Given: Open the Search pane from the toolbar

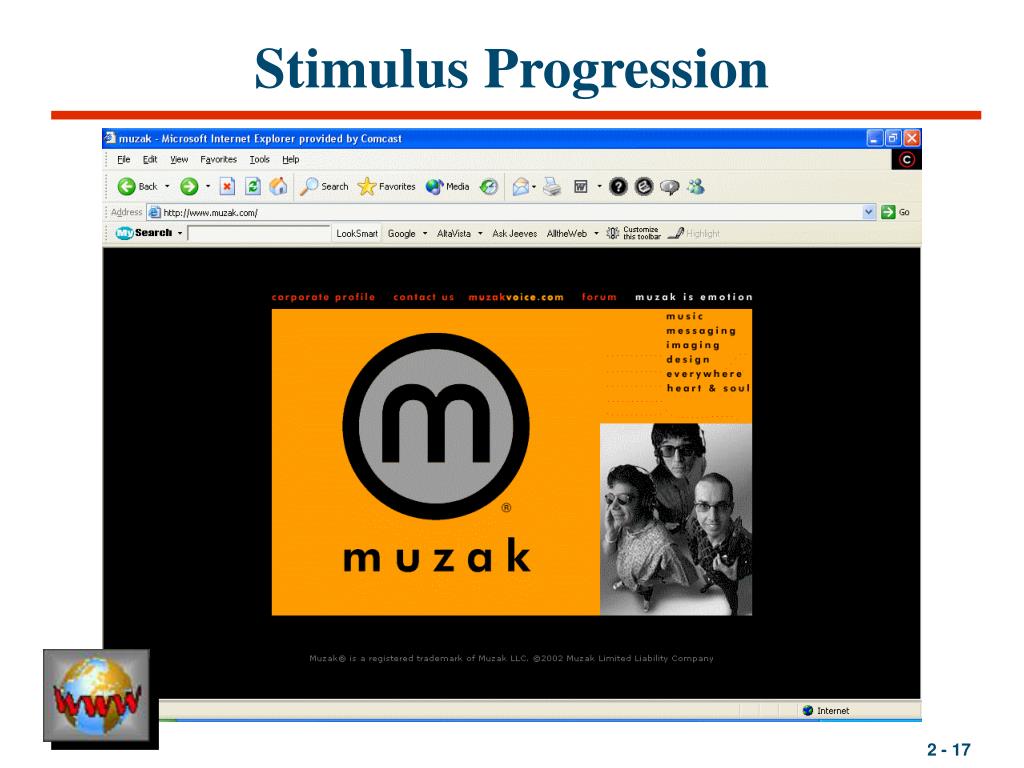Looking at the screenshot, I should click(325, 187).
